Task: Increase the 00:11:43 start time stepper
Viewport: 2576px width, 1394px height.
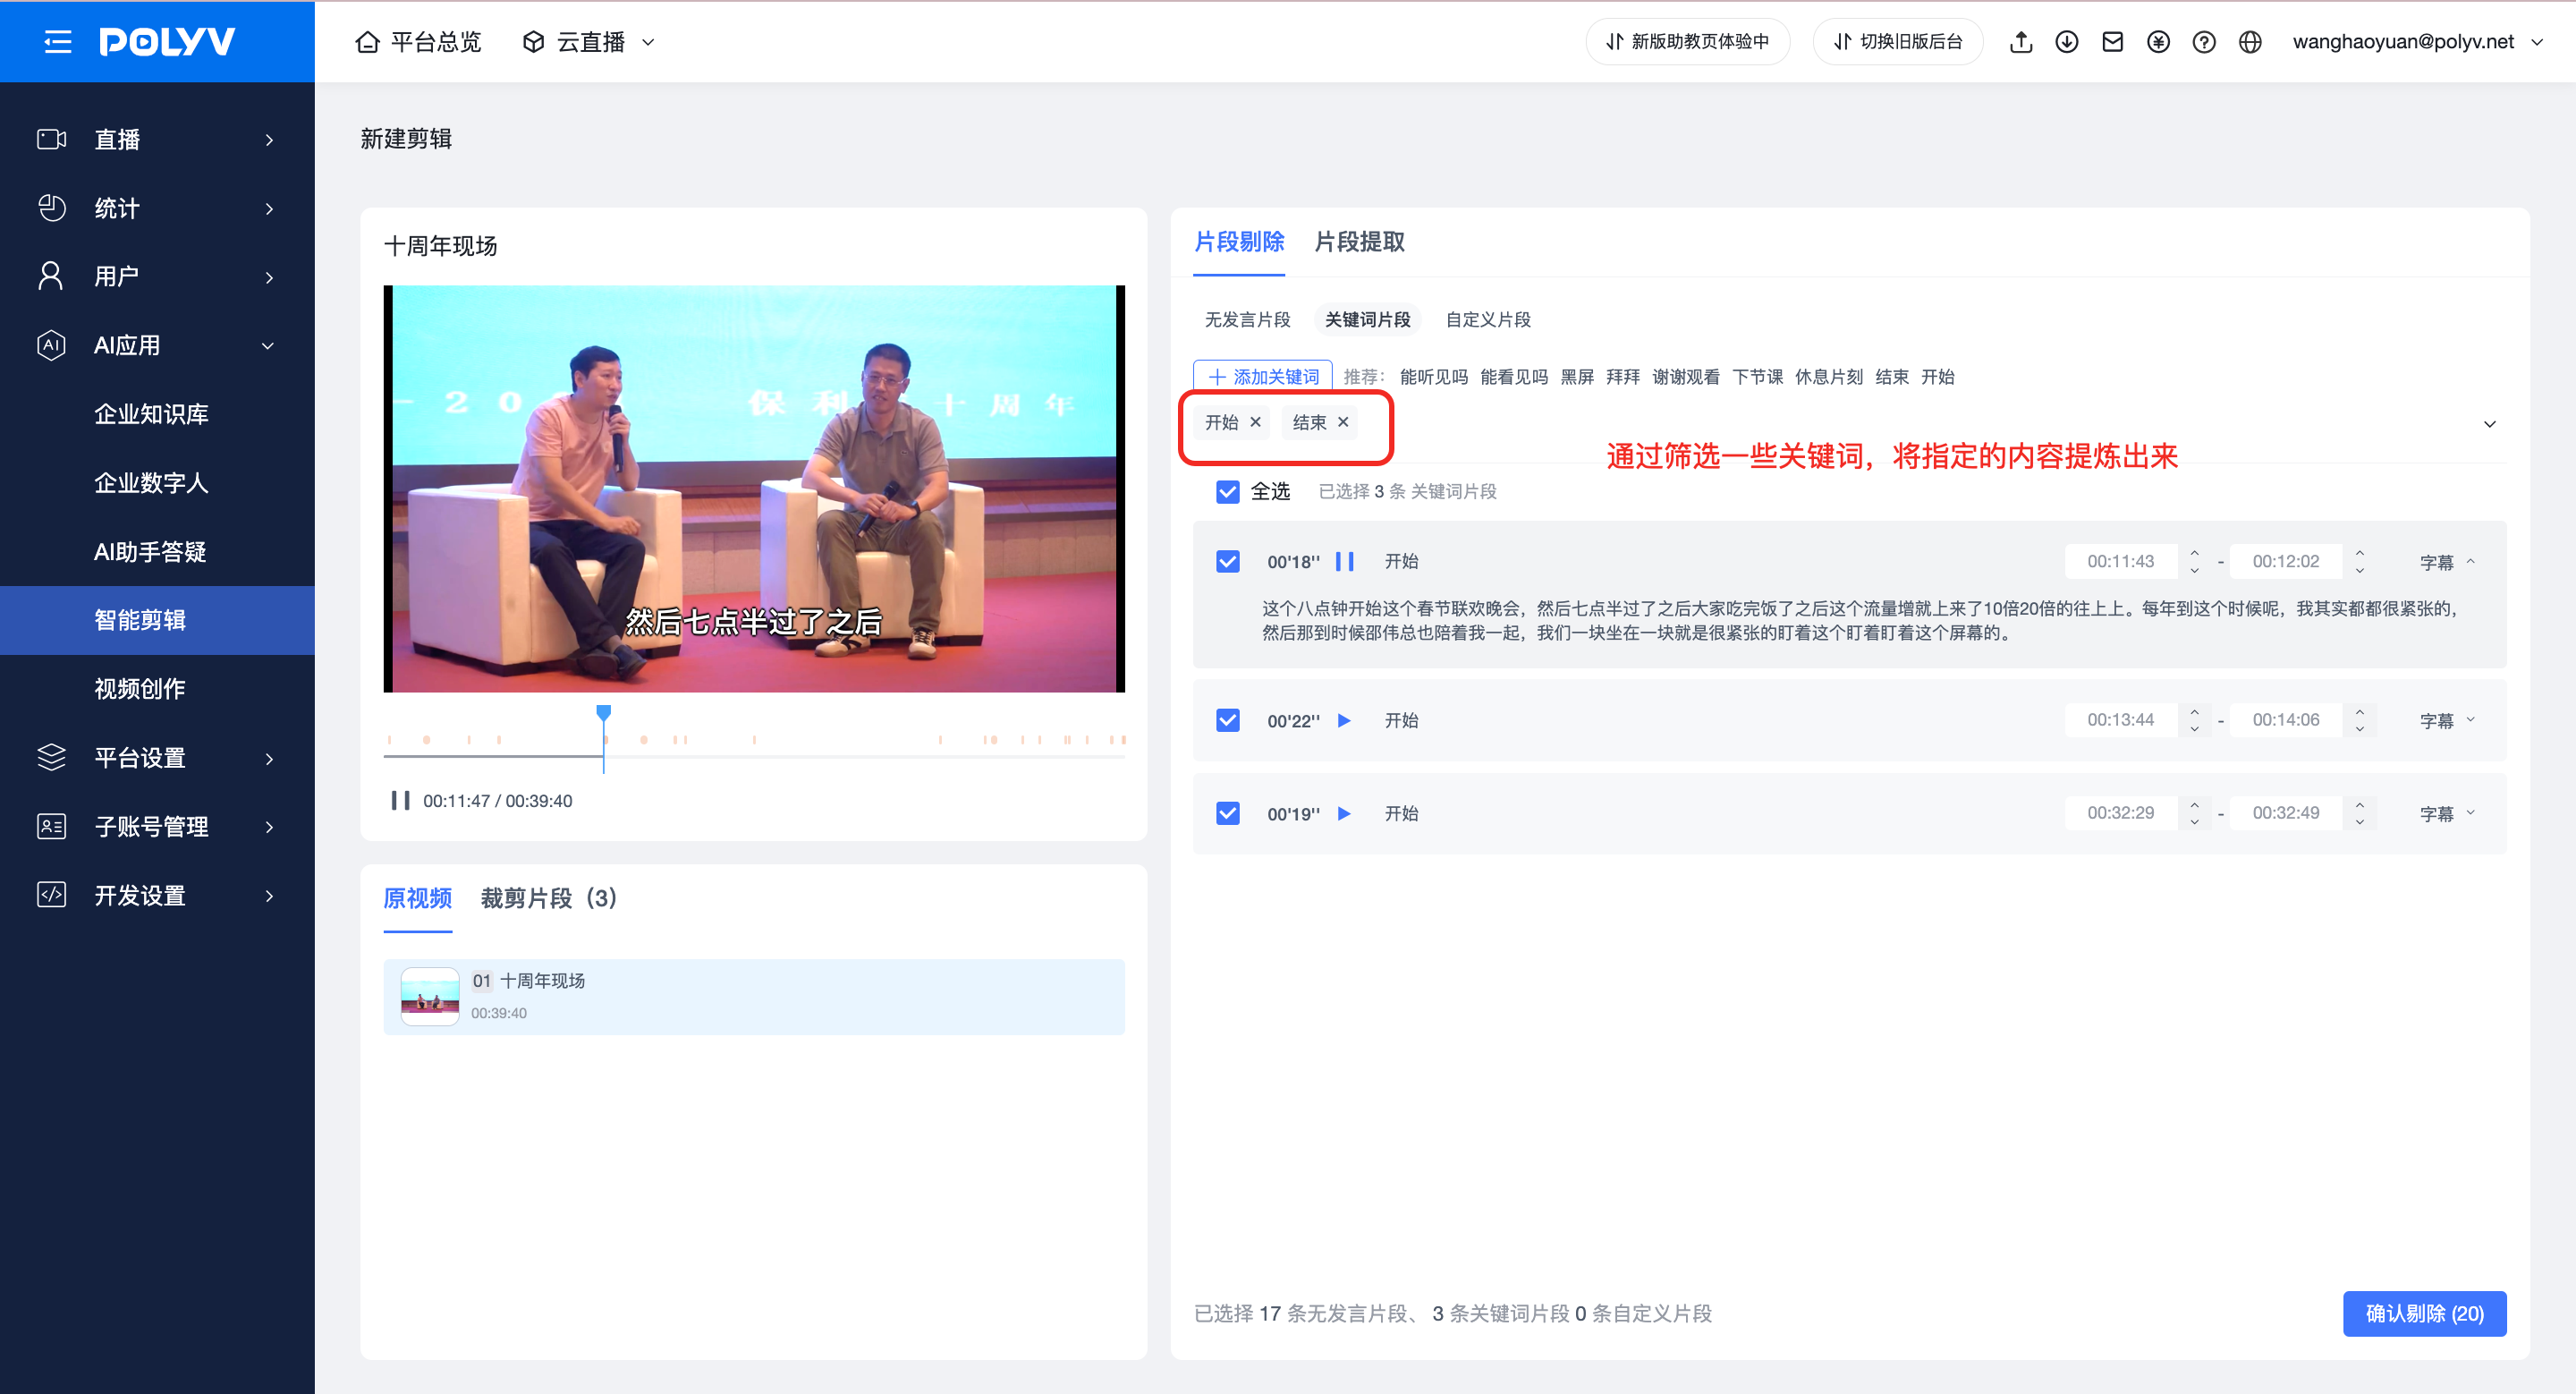Action: pyautogui.click(x=2194, y=553)
